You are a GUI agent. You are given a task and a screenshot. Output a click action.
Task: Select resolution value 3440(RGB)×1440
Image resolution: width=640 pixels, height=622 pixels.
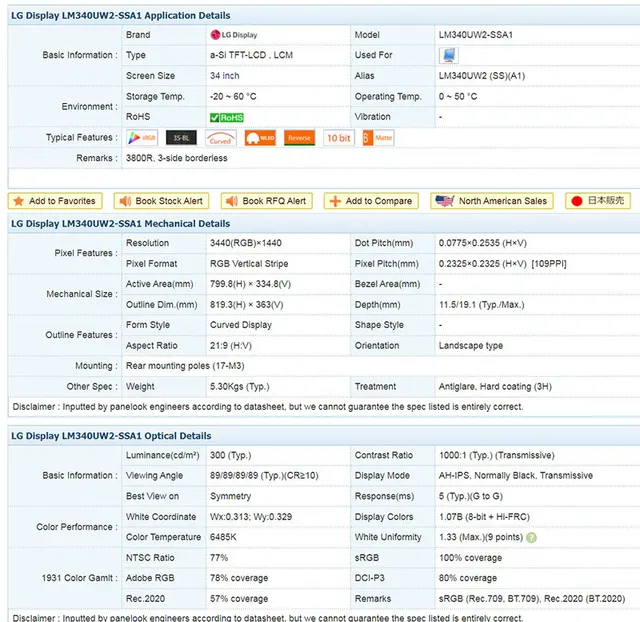tap(246, 243)
